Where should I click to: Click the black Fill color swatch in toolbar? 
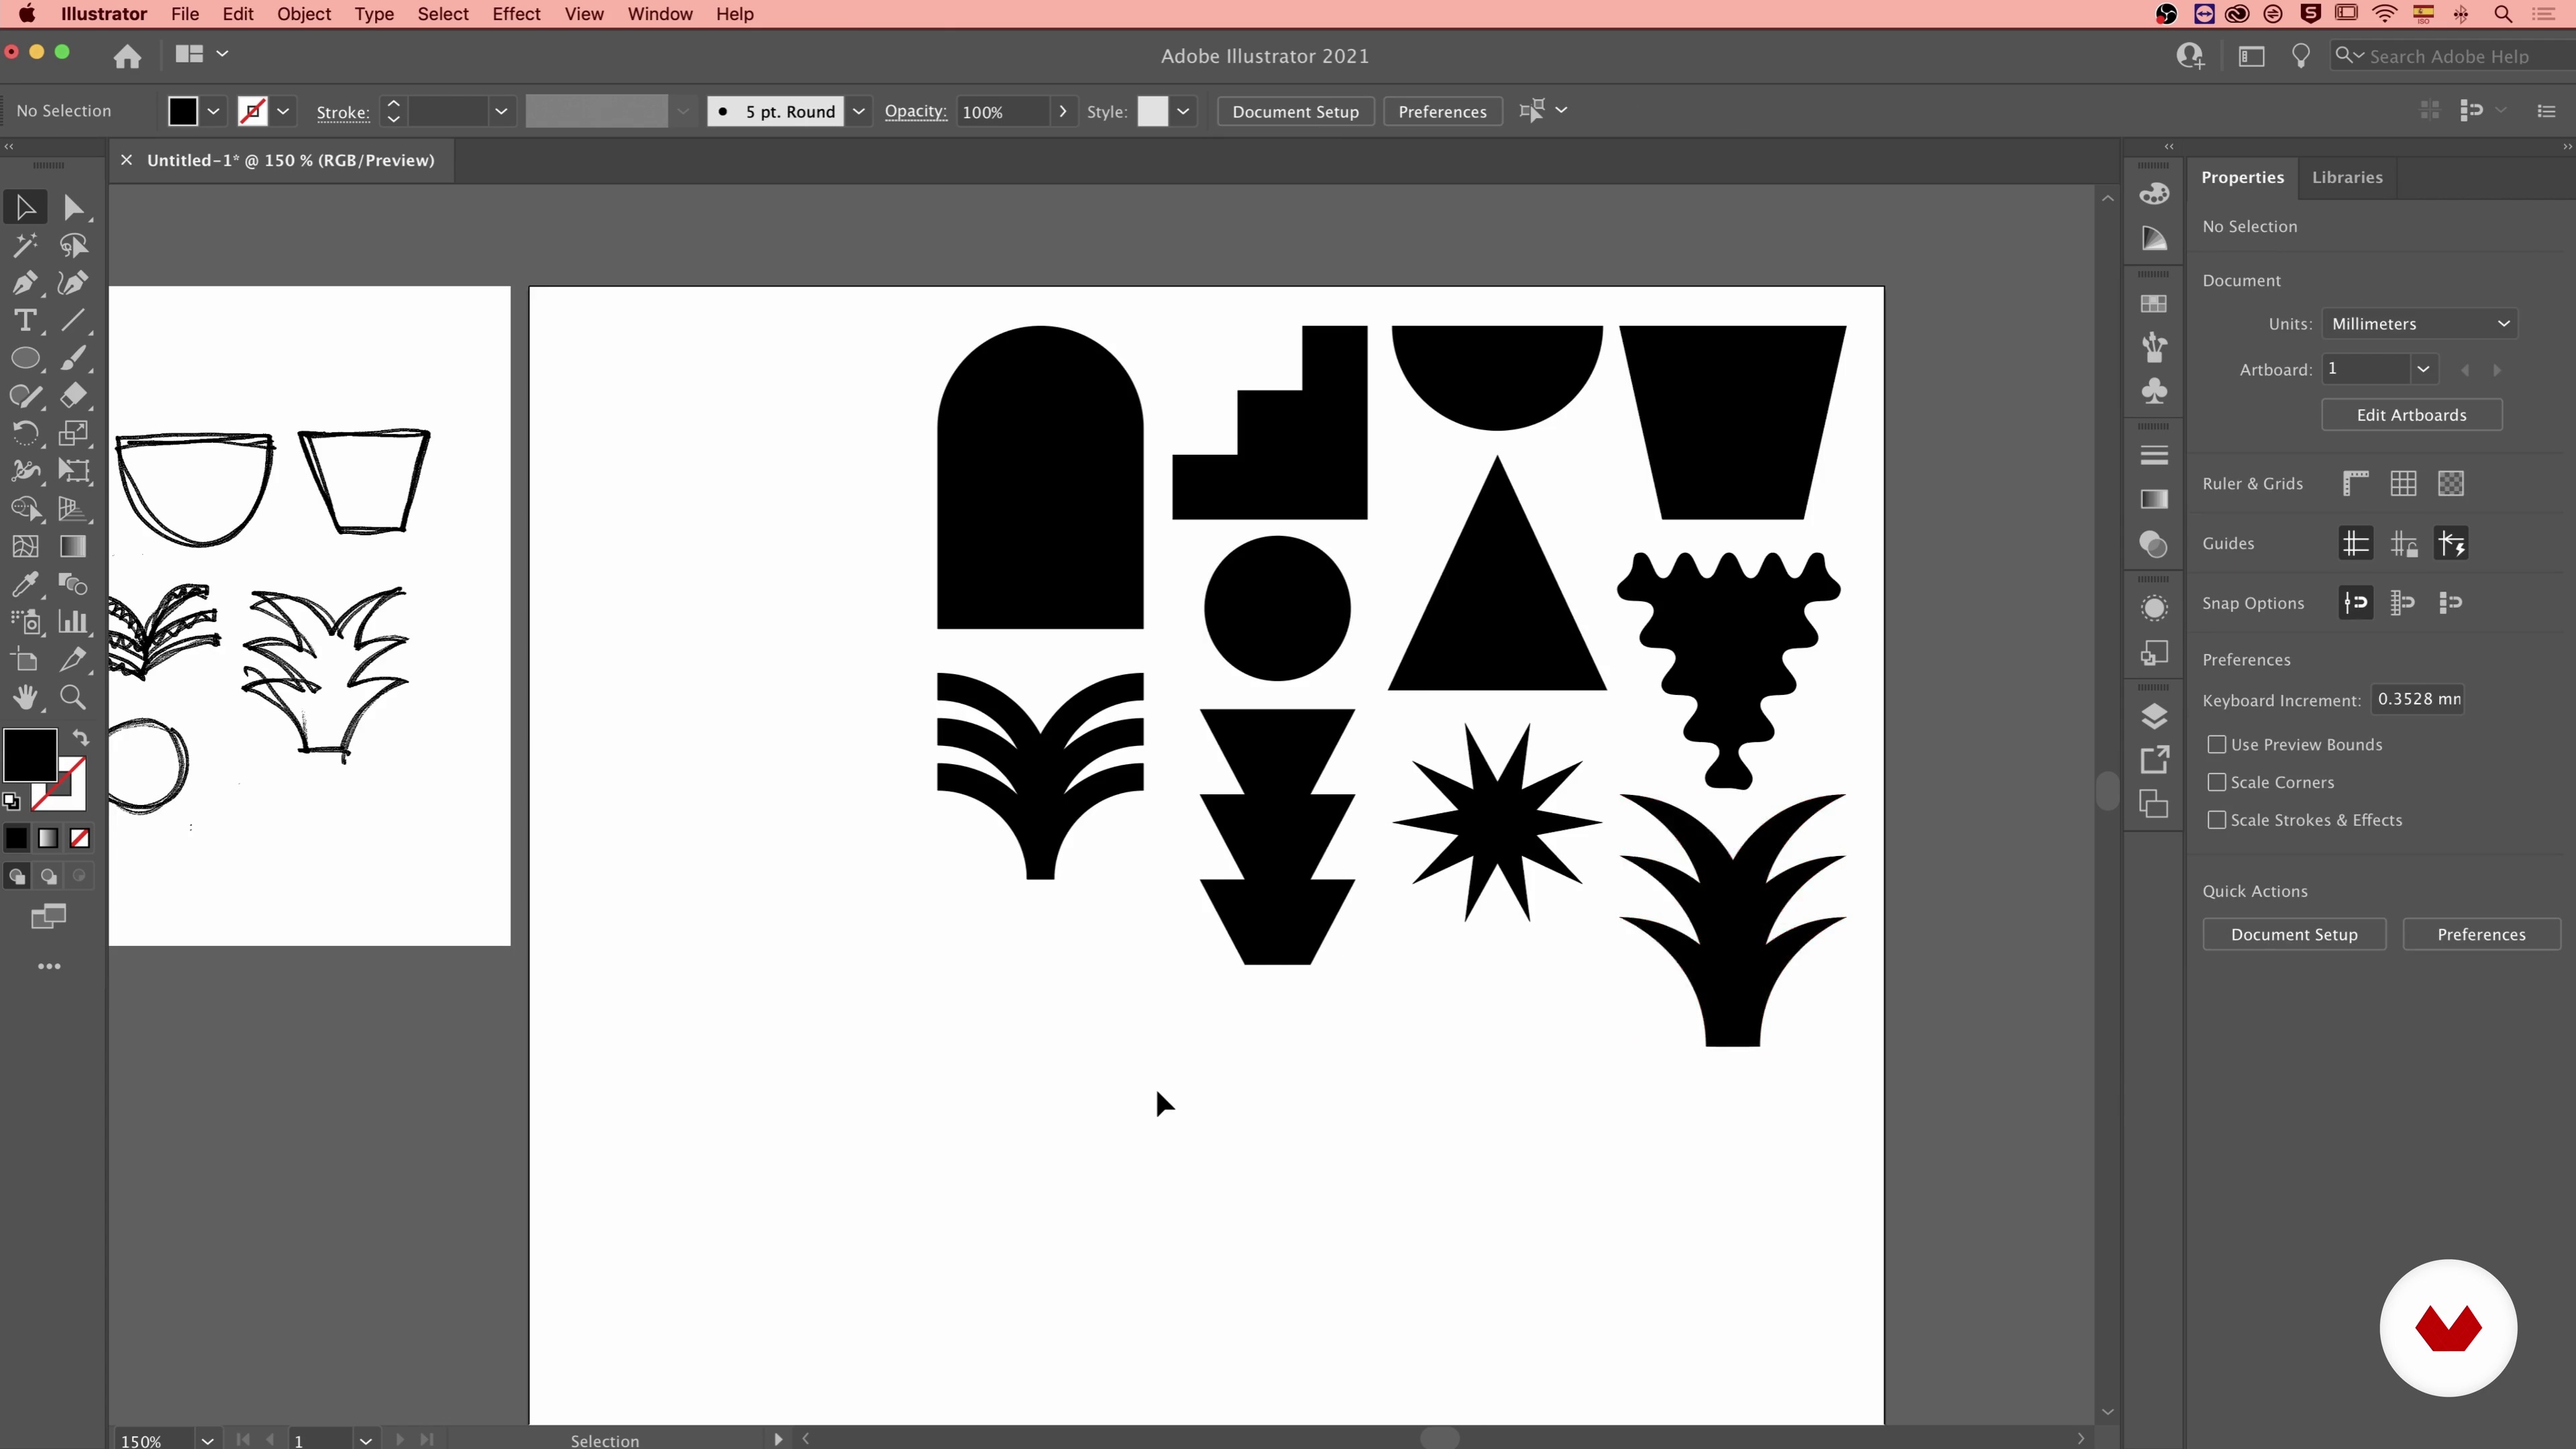30,754
